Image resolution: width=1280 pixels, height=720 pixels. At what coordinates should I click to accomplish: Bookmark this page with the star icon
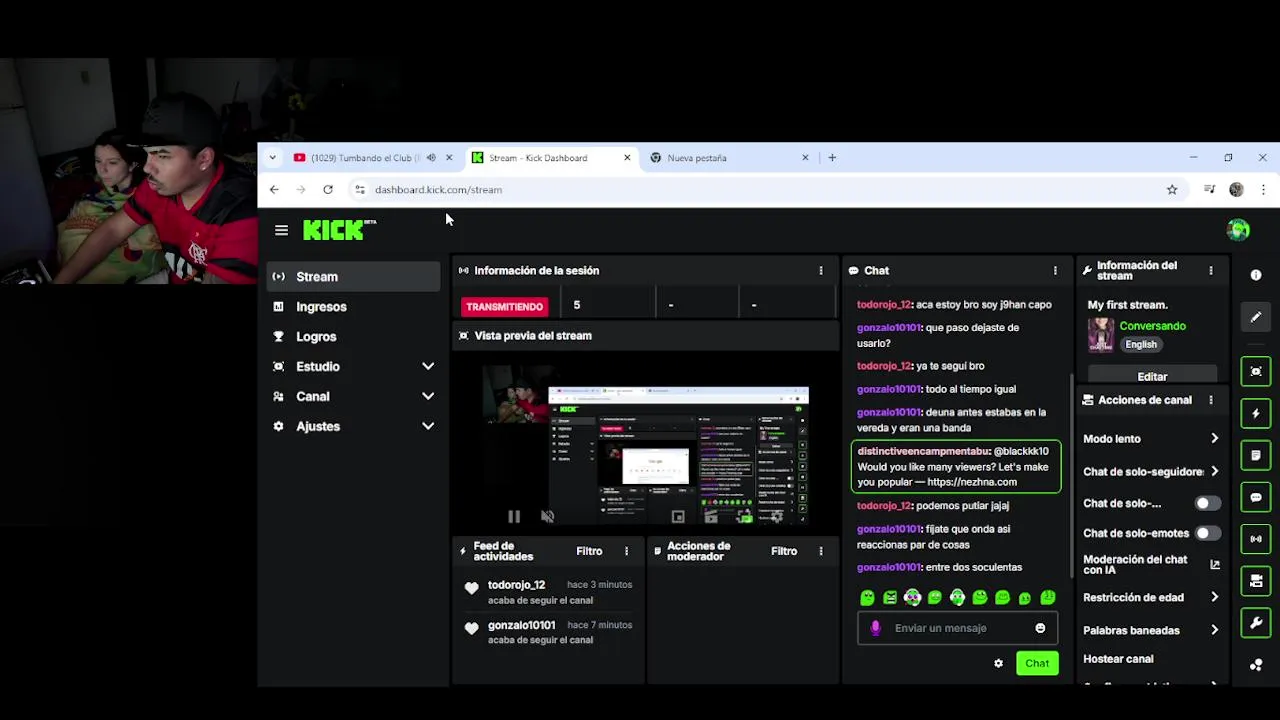point(1172,189)
